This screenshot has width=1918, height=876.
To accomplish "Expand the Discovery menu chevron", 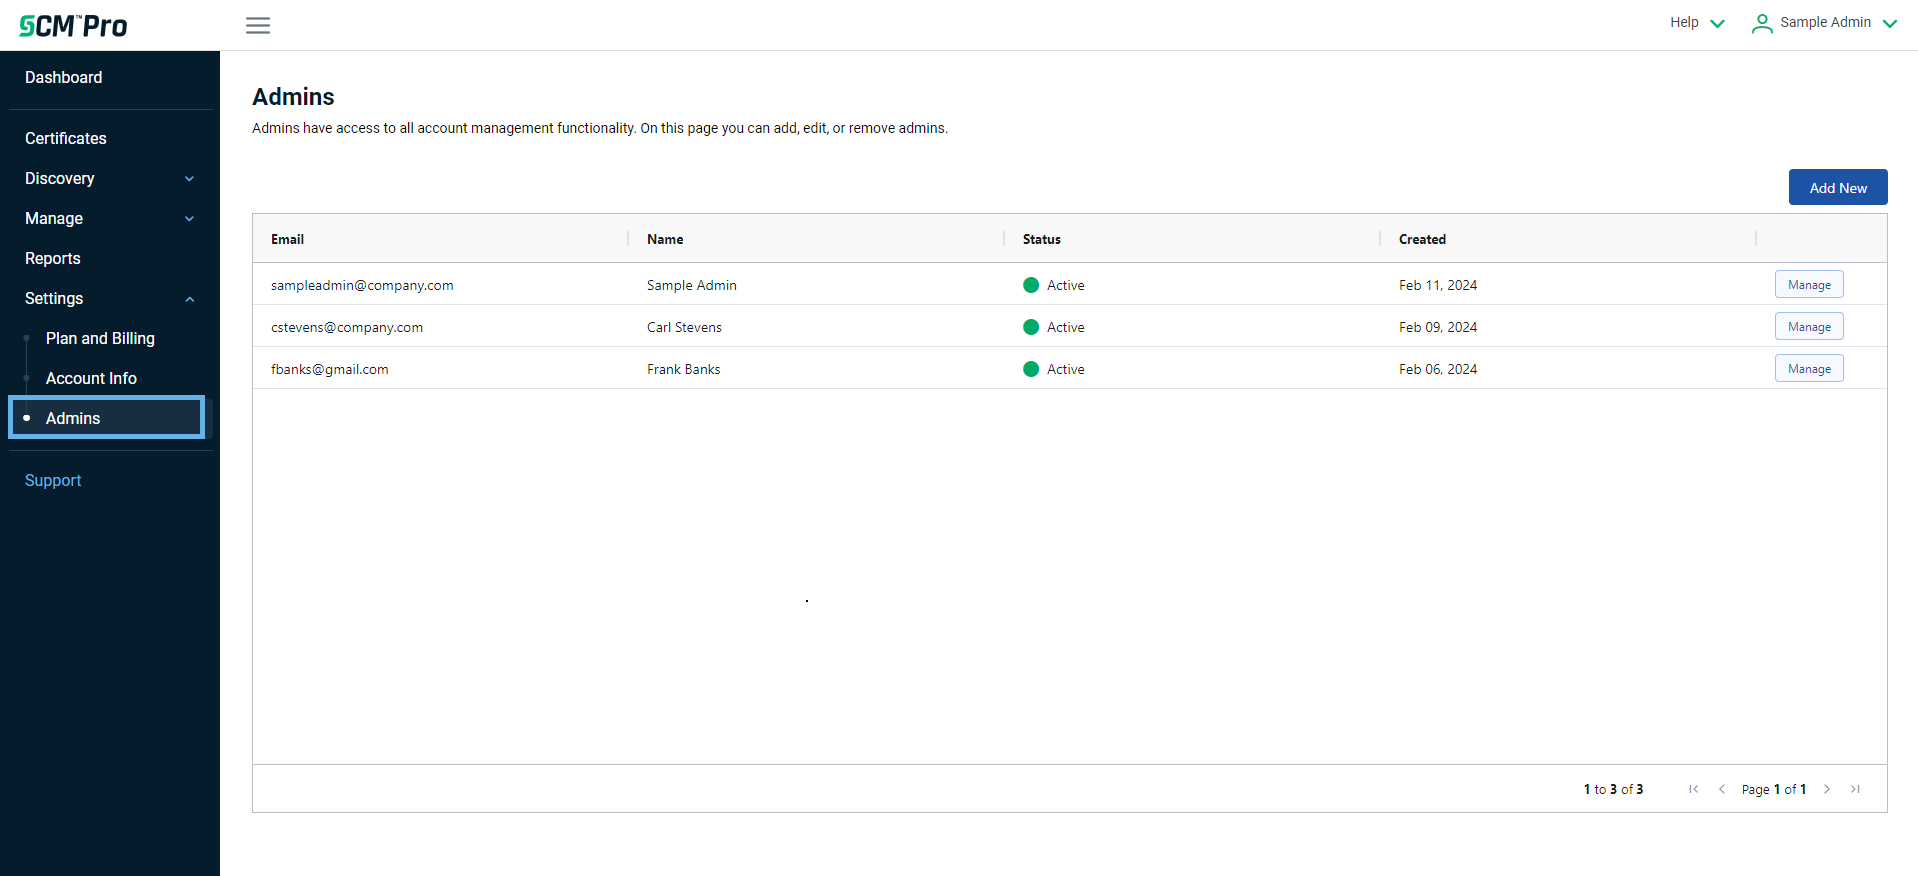I will coord(189,179).
